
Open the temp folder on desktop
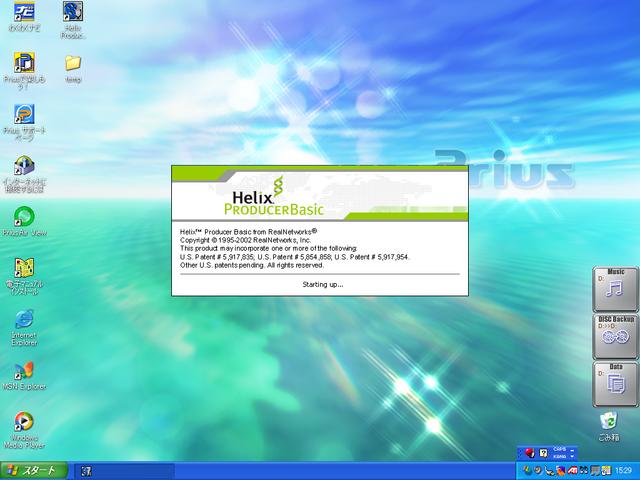72,64
